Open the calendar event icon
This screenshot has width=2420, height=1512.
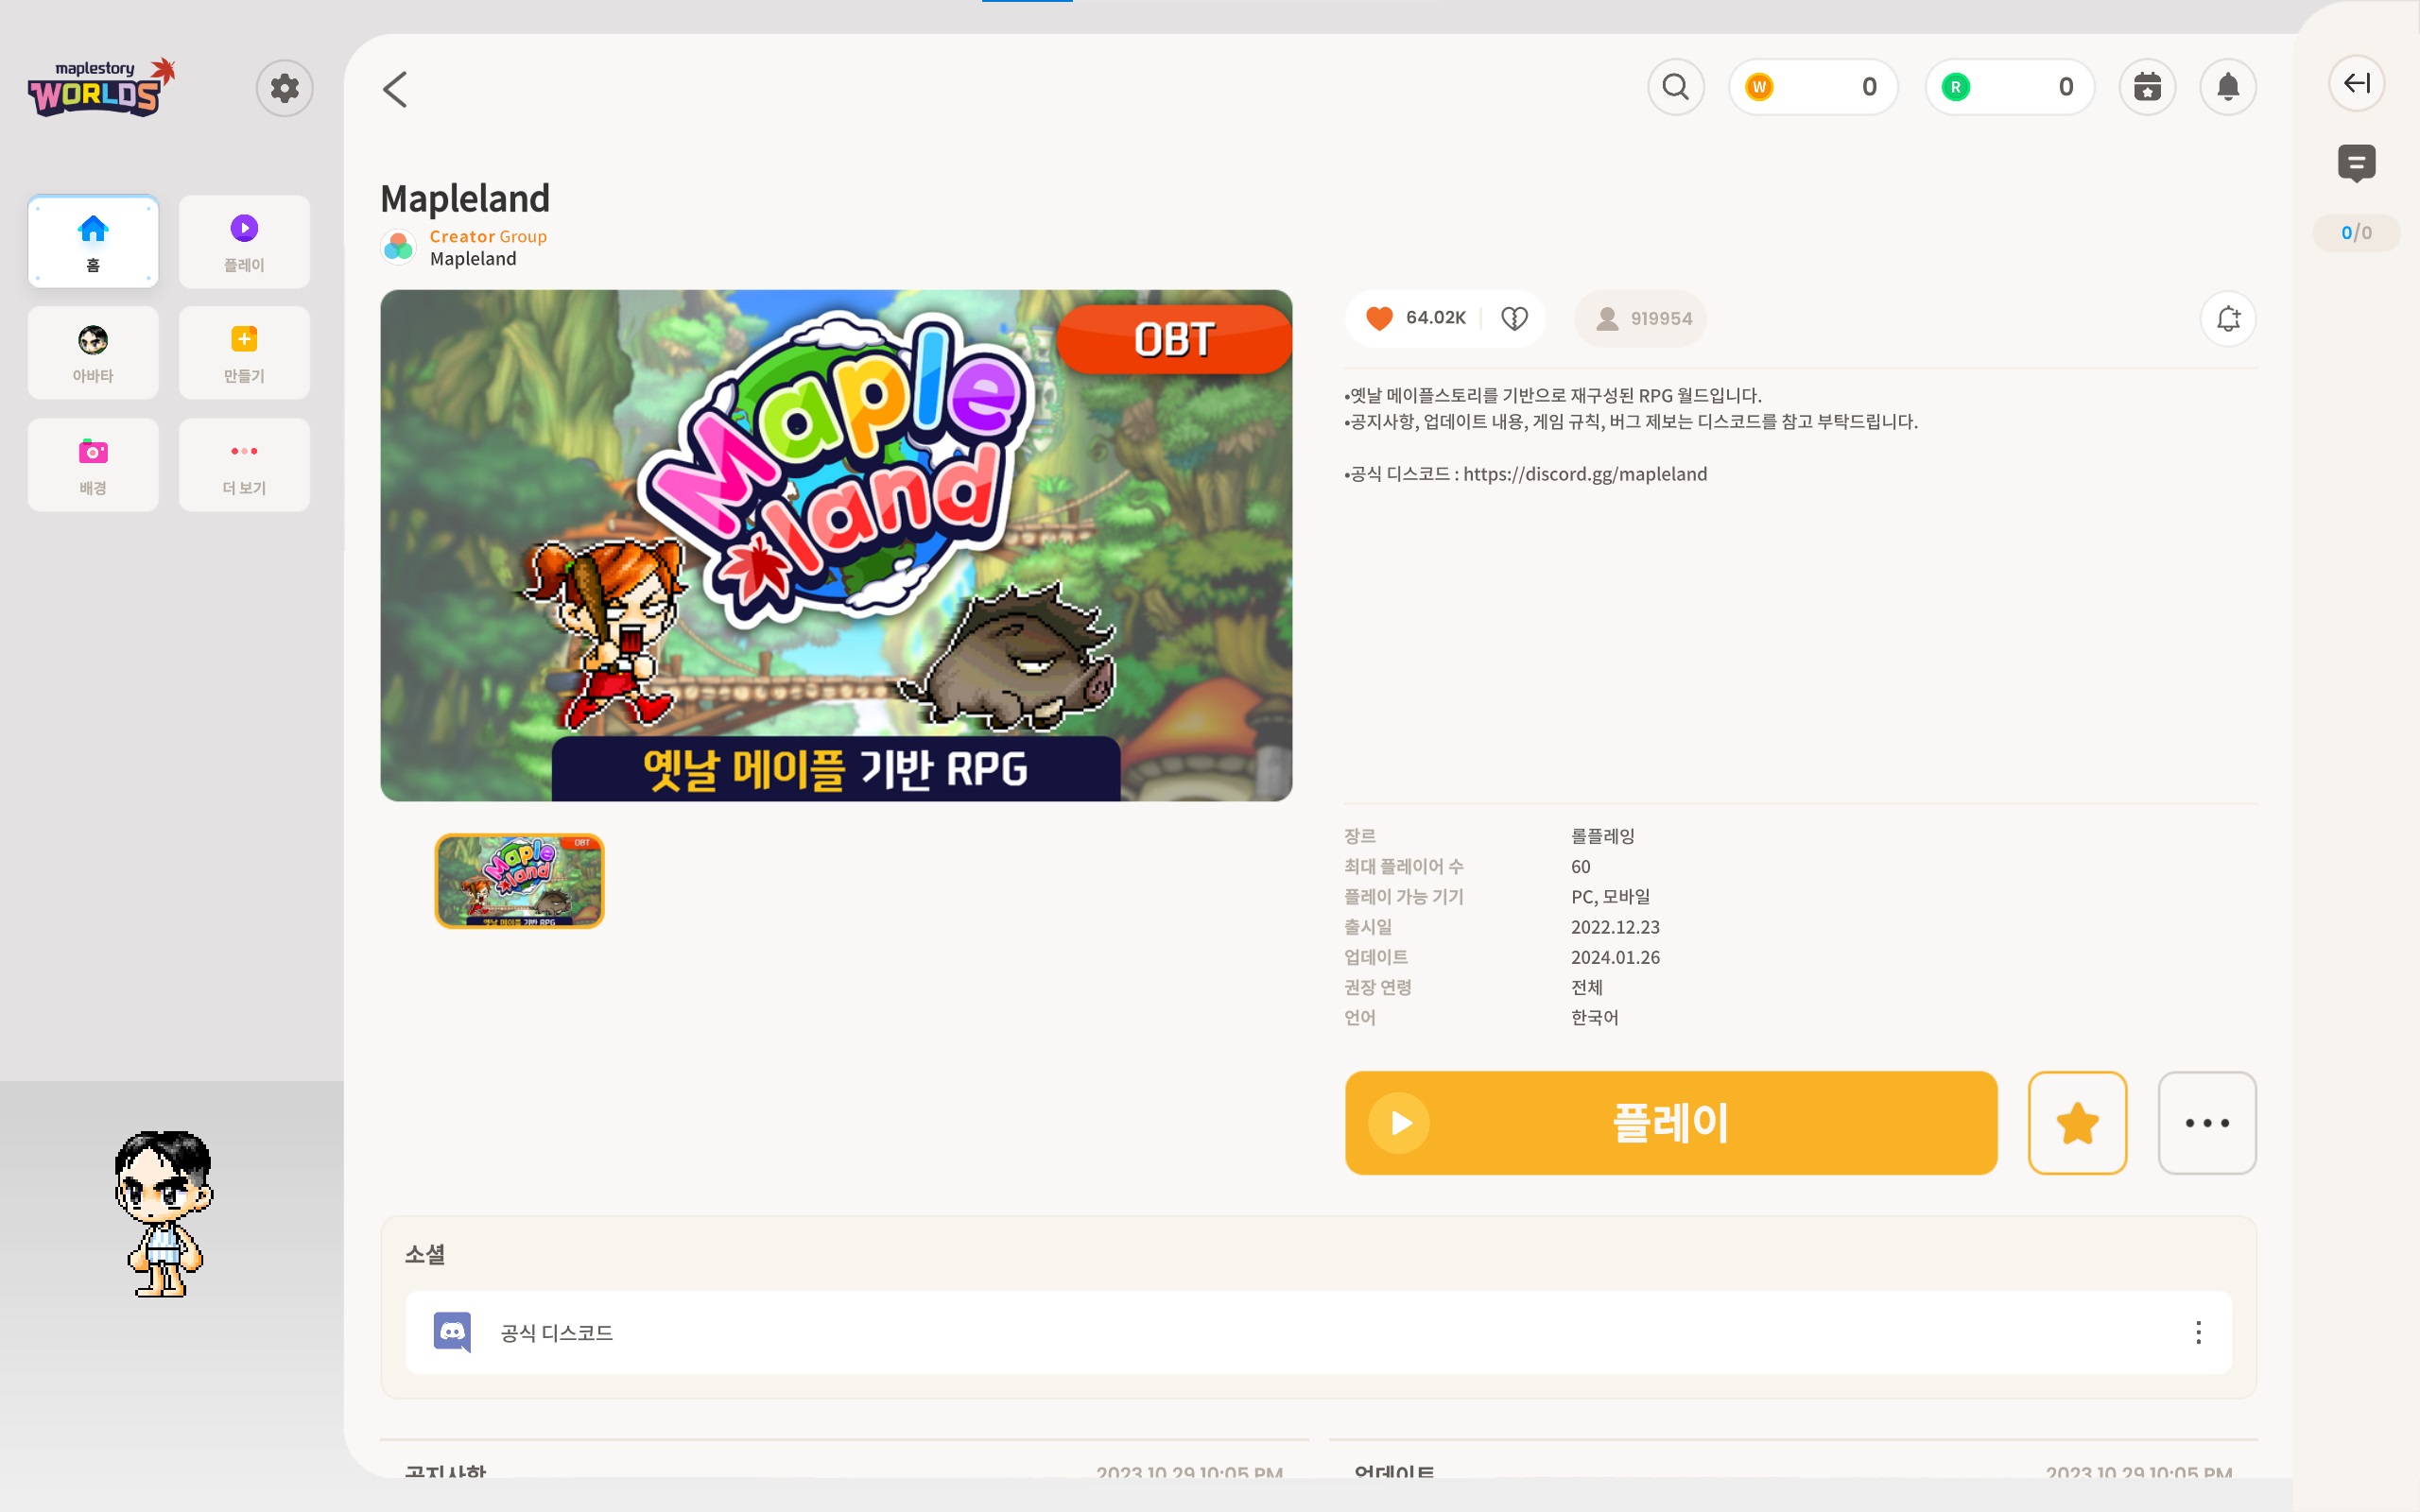(2147, 87)
